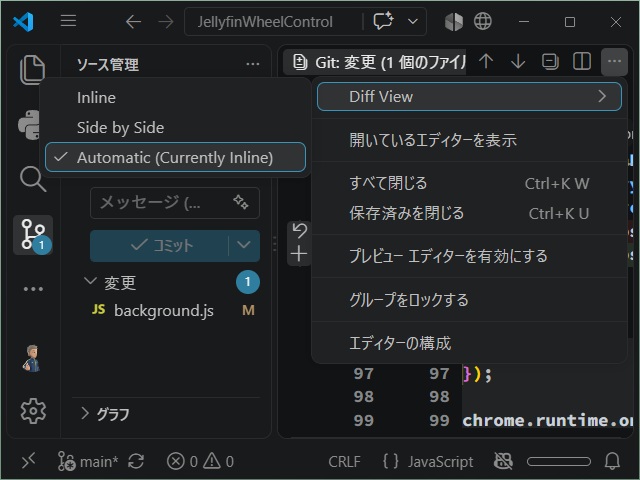Open the Manage gear icon
This screenshot has height=480, width=640.
tap(33, 411)
